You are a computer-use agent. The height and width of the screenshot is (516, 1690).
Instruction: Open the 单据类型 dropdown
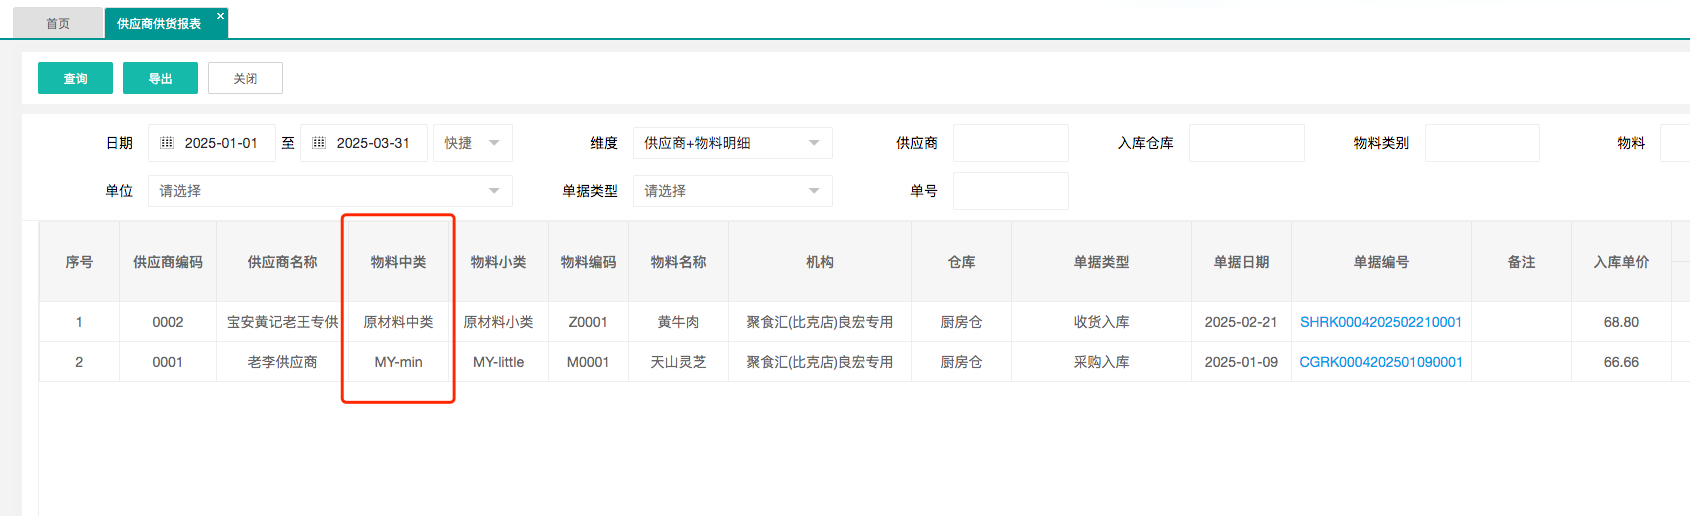click(732, 191)
